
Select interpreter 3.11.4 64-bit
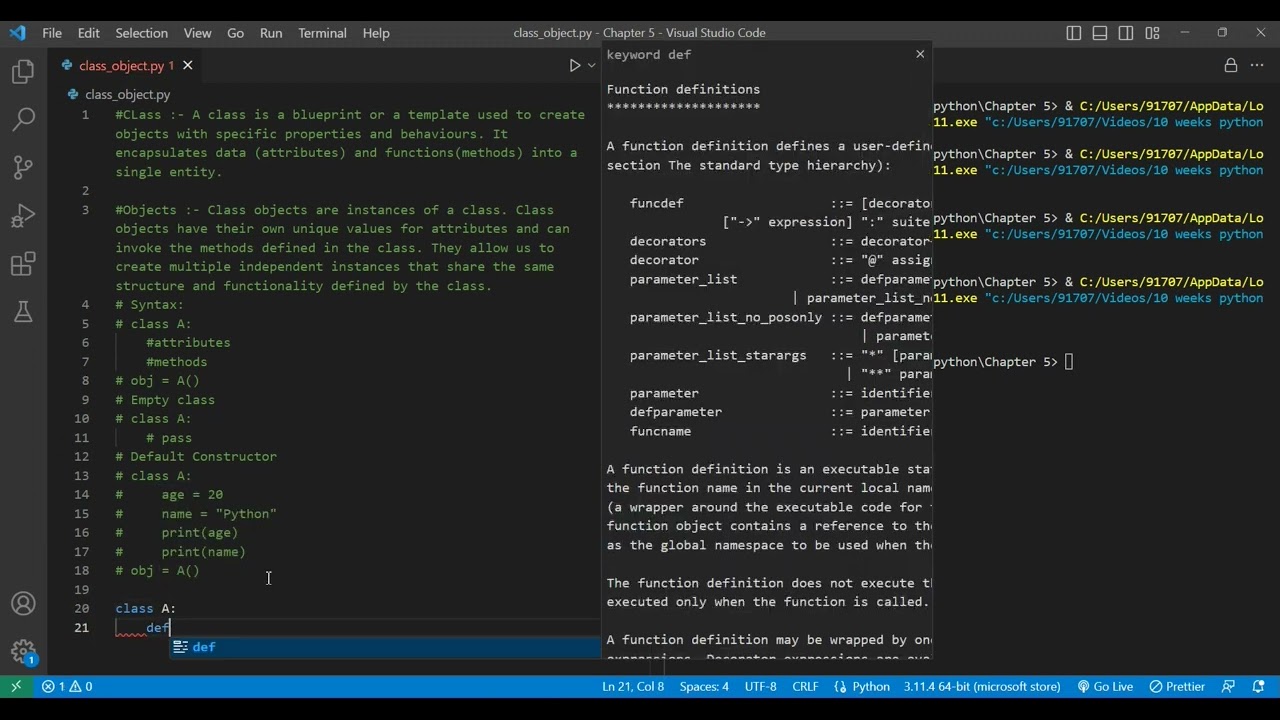pyautogui.click(x=982, y=687)
